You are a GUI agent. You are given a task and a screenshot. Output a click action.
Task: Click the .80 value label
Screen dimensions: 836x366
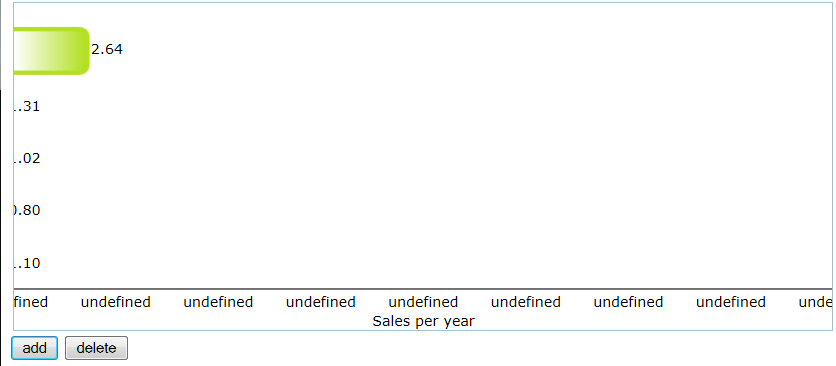(x=27, y=210)
